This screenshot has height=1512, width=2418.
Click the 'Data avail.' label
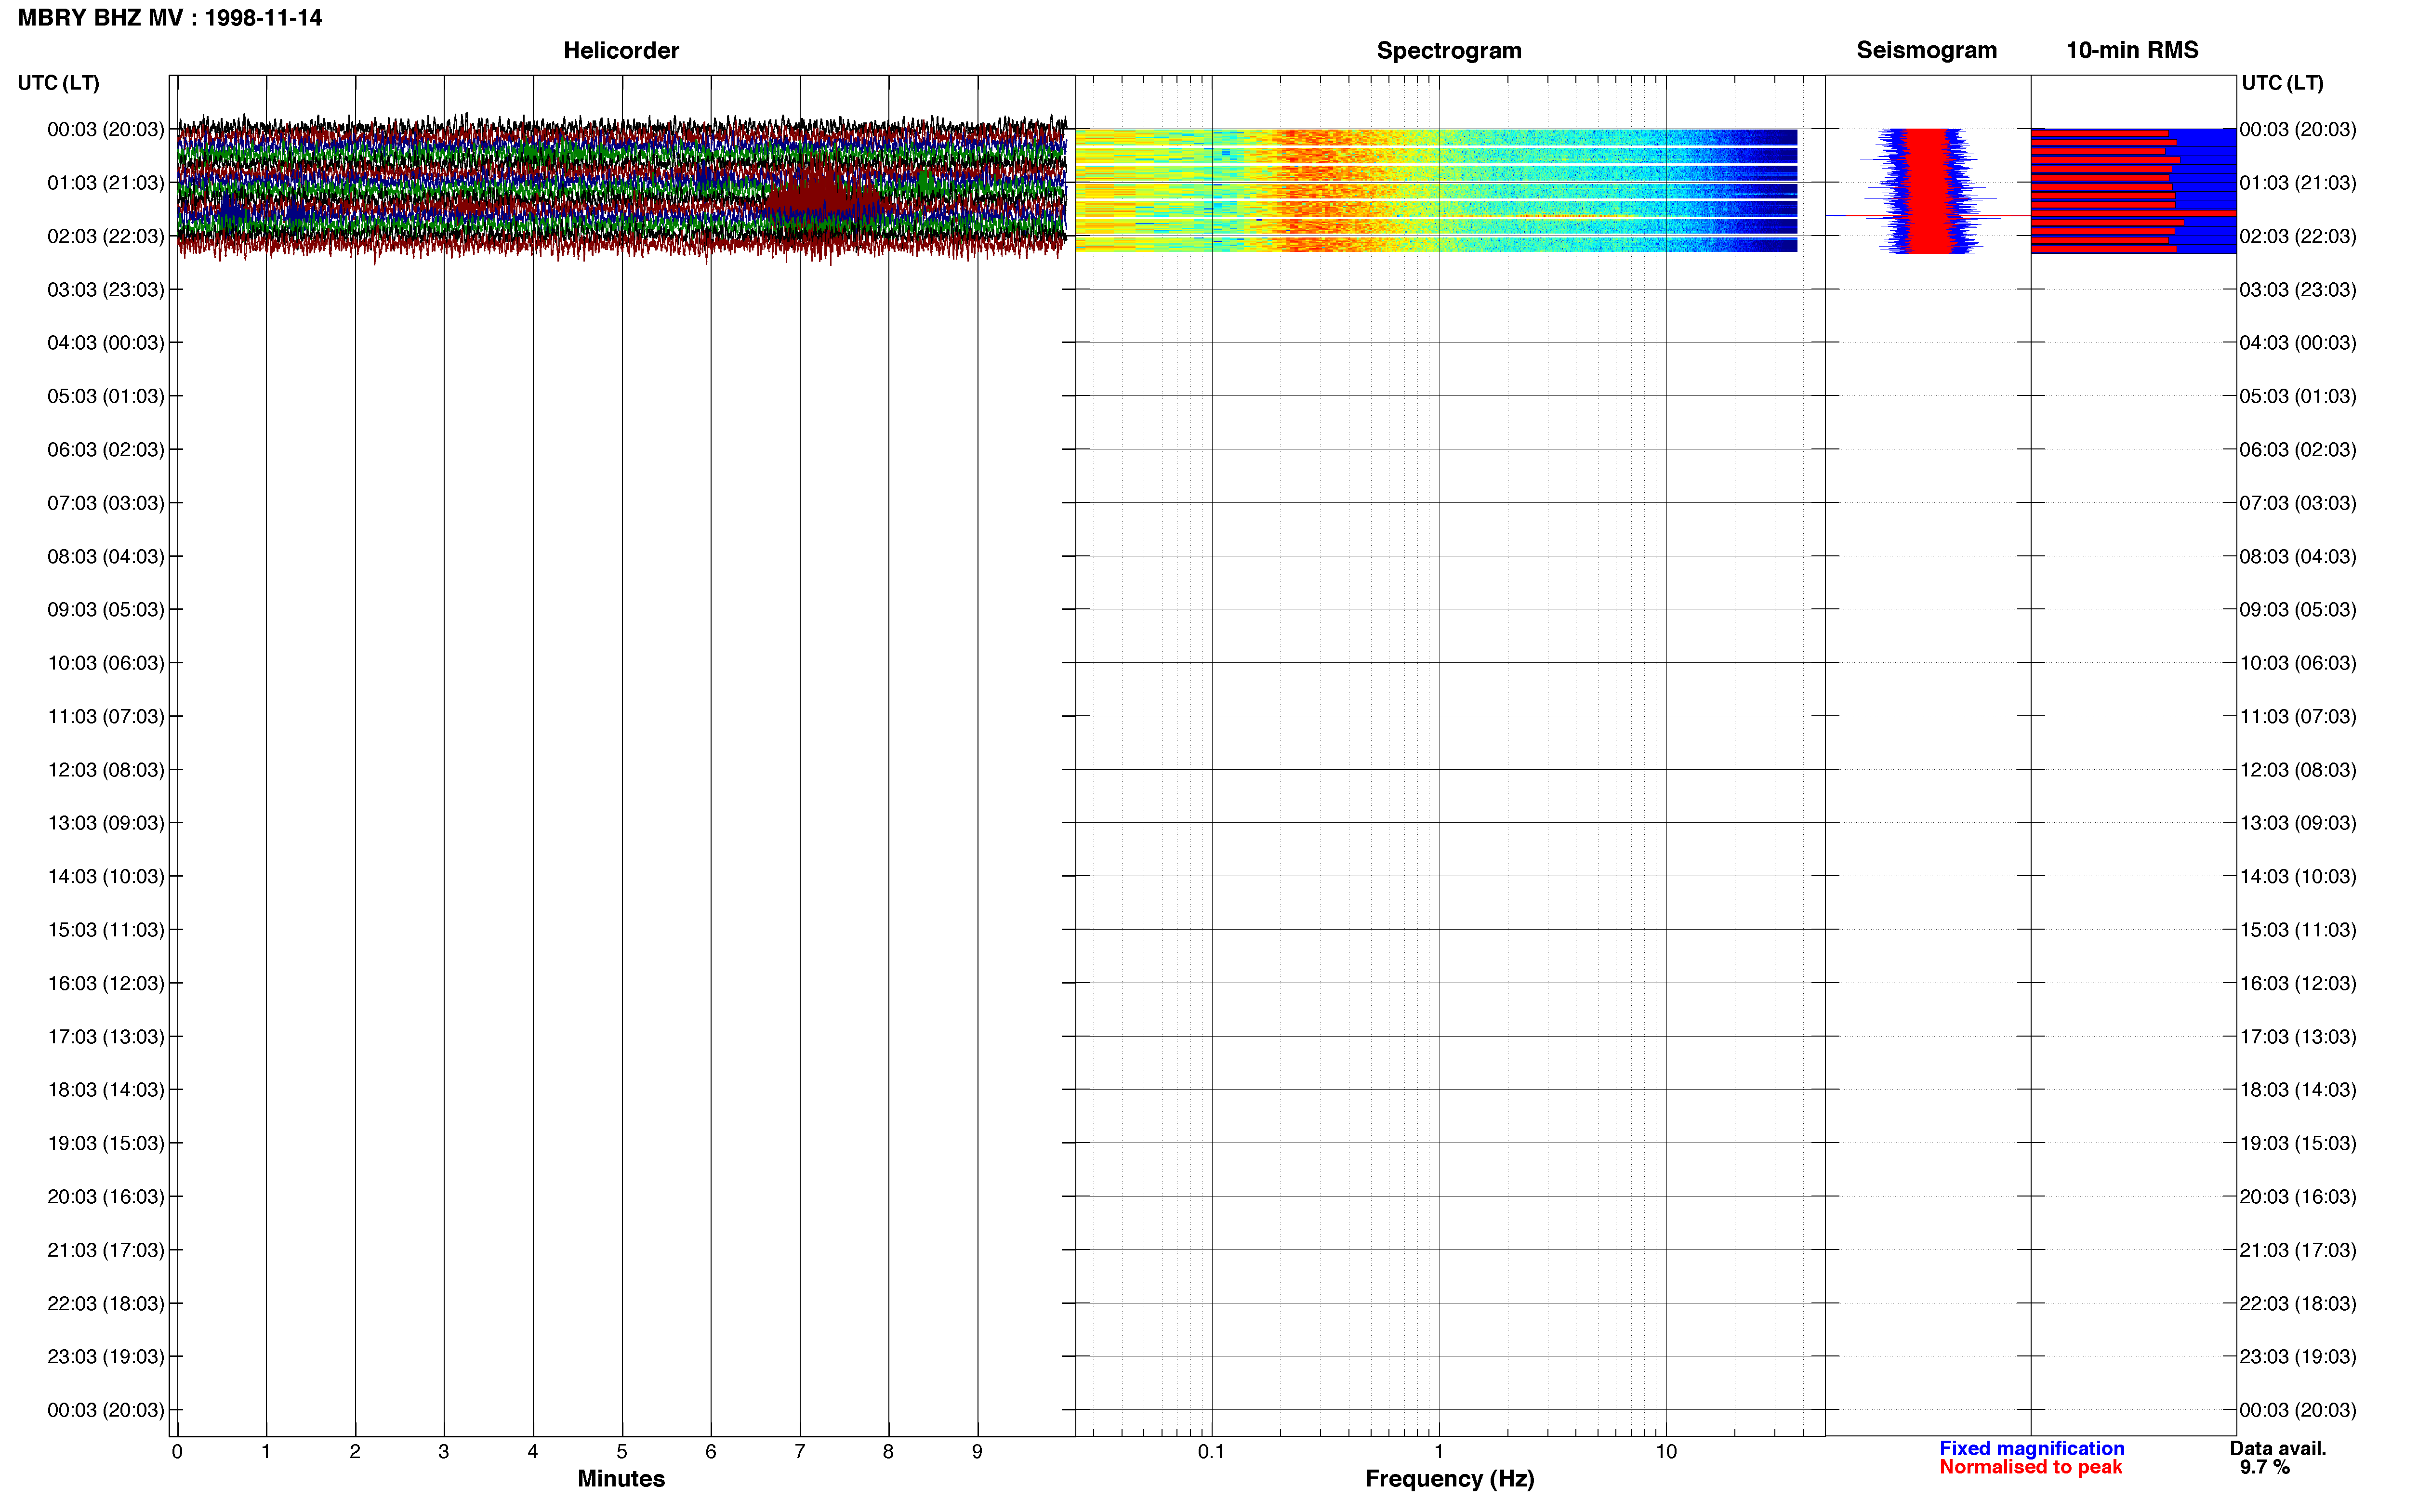click(2278, 1448)
